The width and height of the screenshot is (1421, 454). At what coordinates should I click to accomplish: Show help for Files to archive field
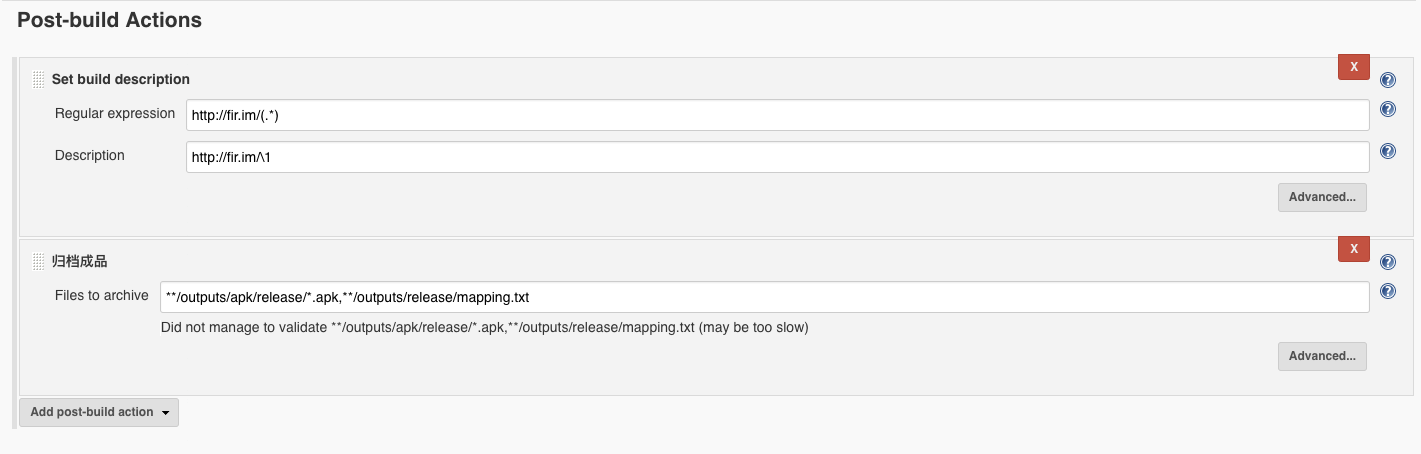1388,292
